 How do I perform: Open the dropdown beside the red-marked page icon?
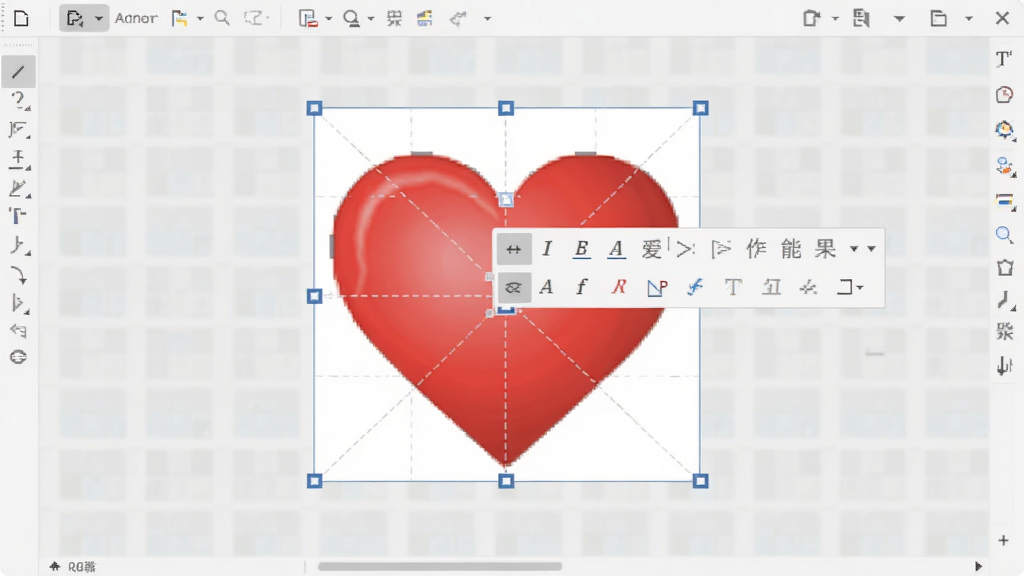tap(328, 19)
